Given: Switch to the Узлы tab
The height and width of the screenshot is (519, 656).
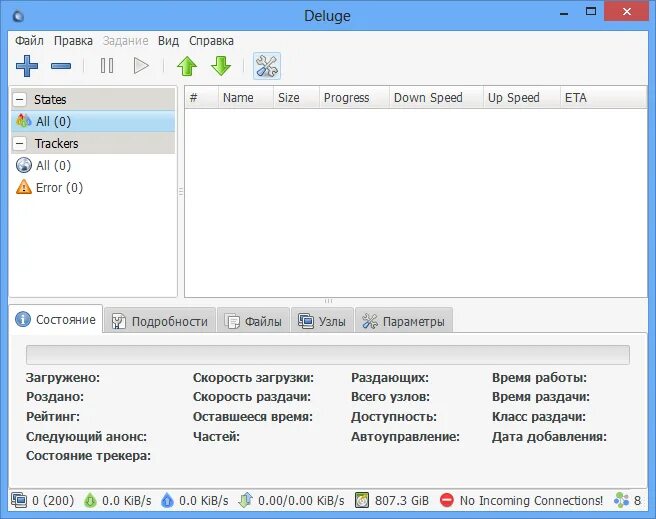Looking at the screenshot, I should (322, 321).
